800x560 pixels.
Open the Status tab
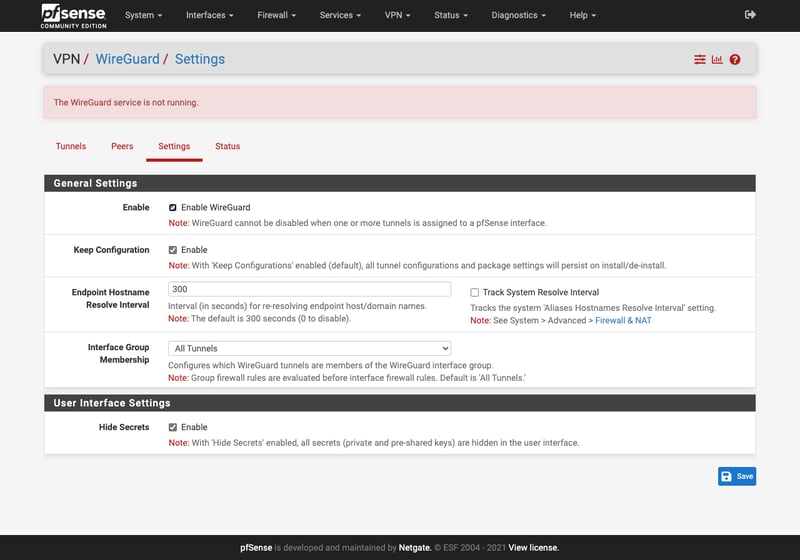227,146
